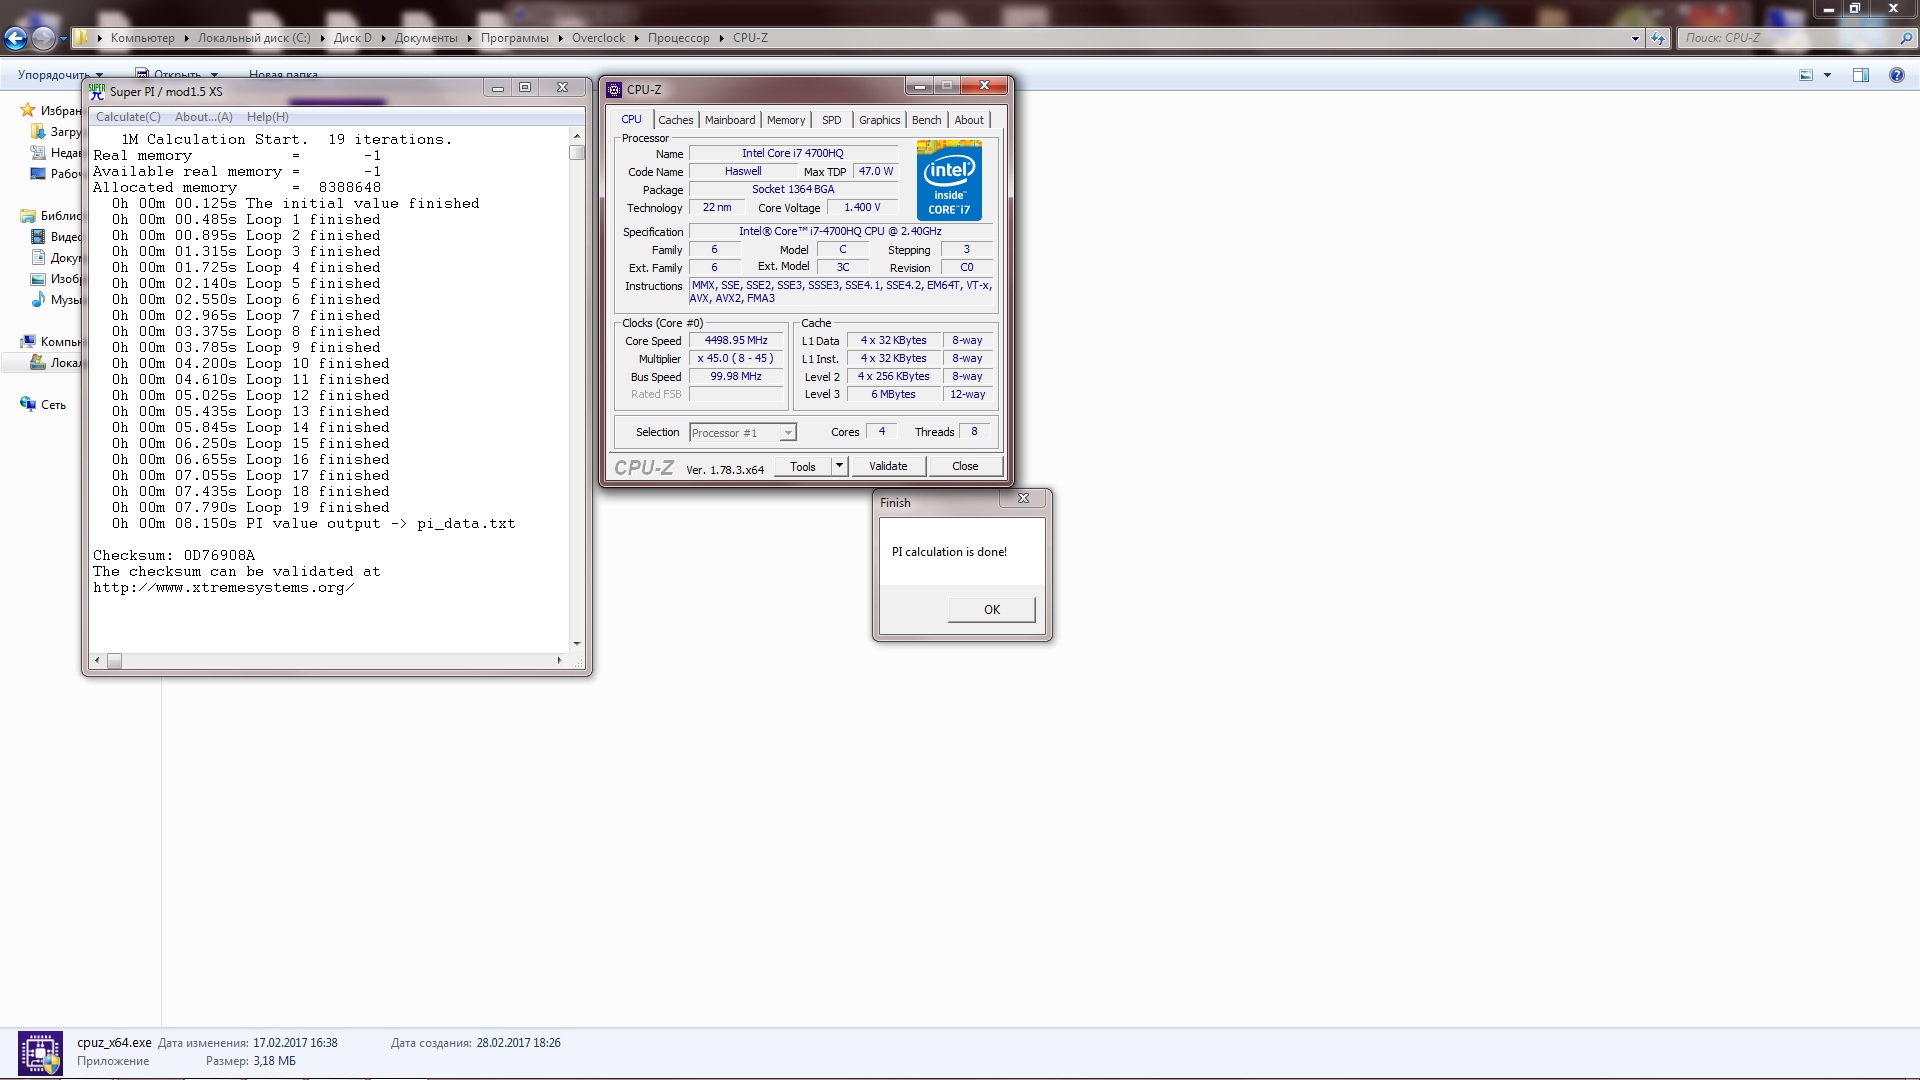Open the Computer icon in navigation pane
1920x1080 pixels.
(x=28, y=342)
